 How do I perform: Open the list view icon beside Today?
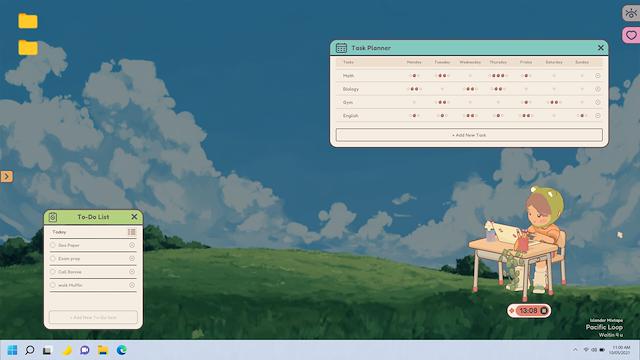point(131,232)
